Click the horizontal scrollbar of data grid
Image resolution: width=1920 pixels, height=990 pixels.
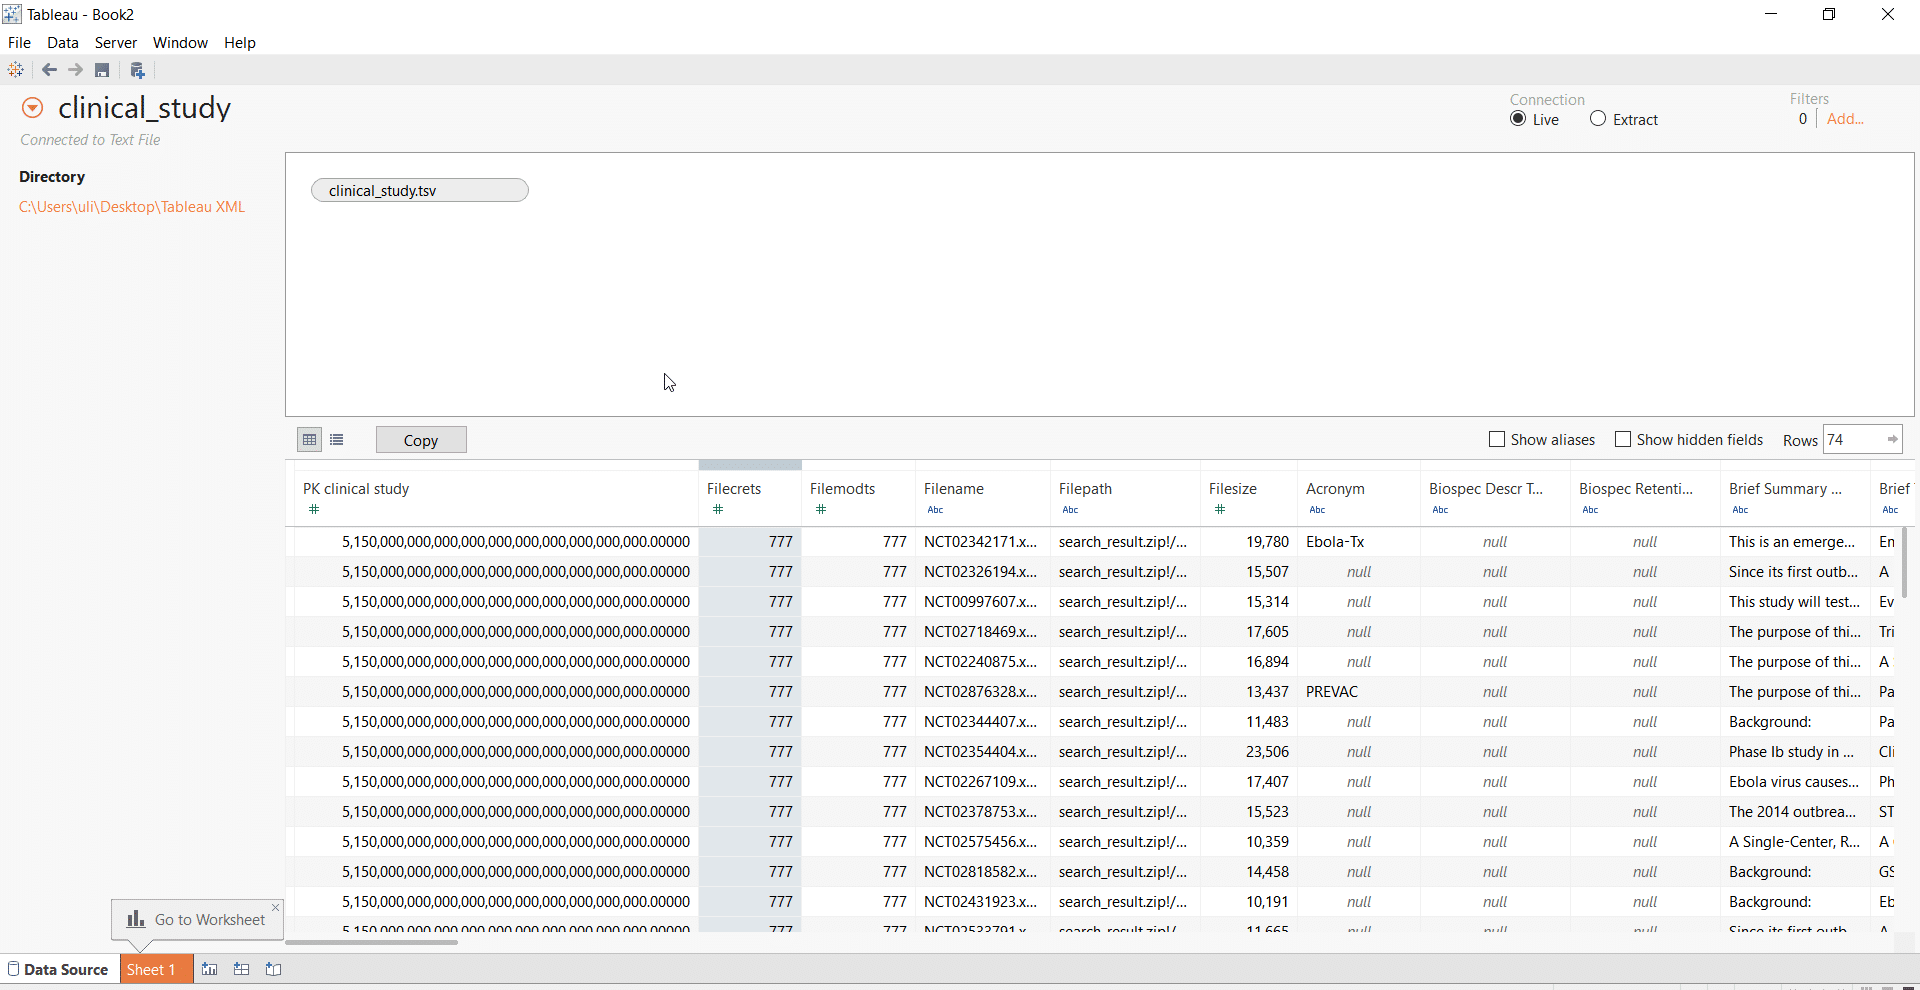tap(372, 942)
